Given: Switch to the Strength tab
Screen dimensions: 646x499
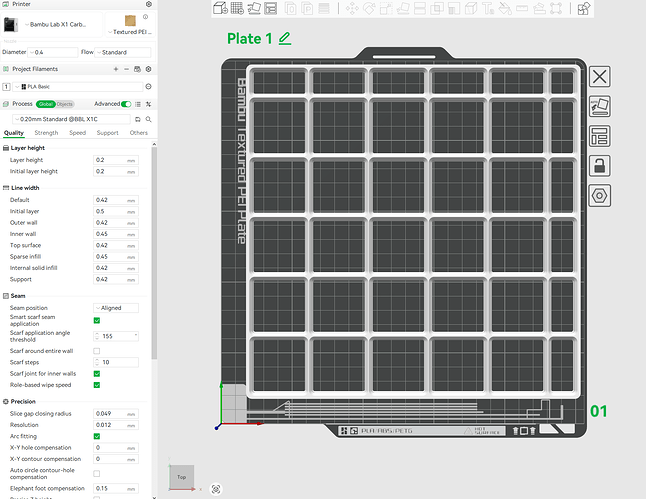Looking at the screenshot, I should click(x=46, y=133).
